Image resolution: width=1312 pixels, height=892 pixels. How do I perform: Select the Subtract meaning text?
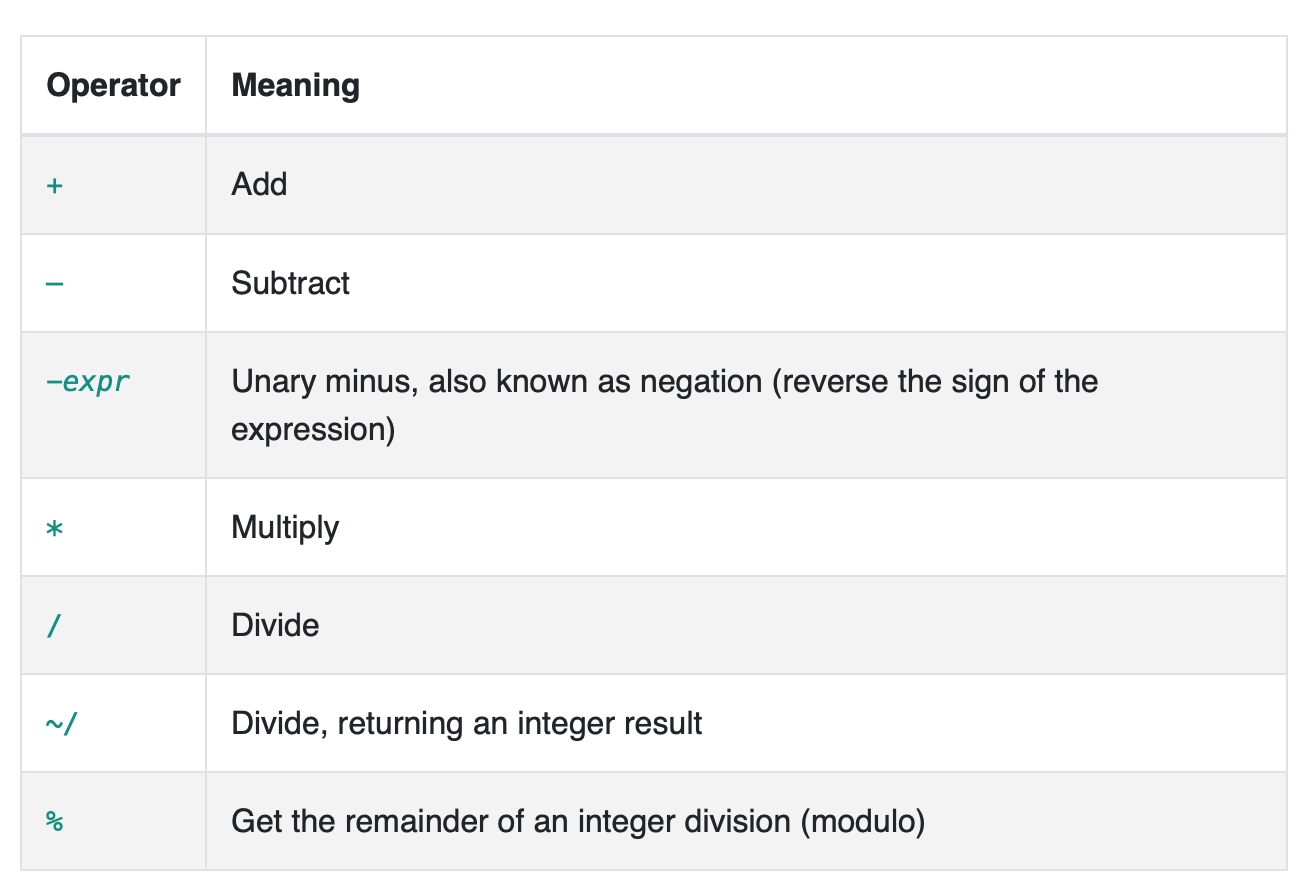coord(290,283)
